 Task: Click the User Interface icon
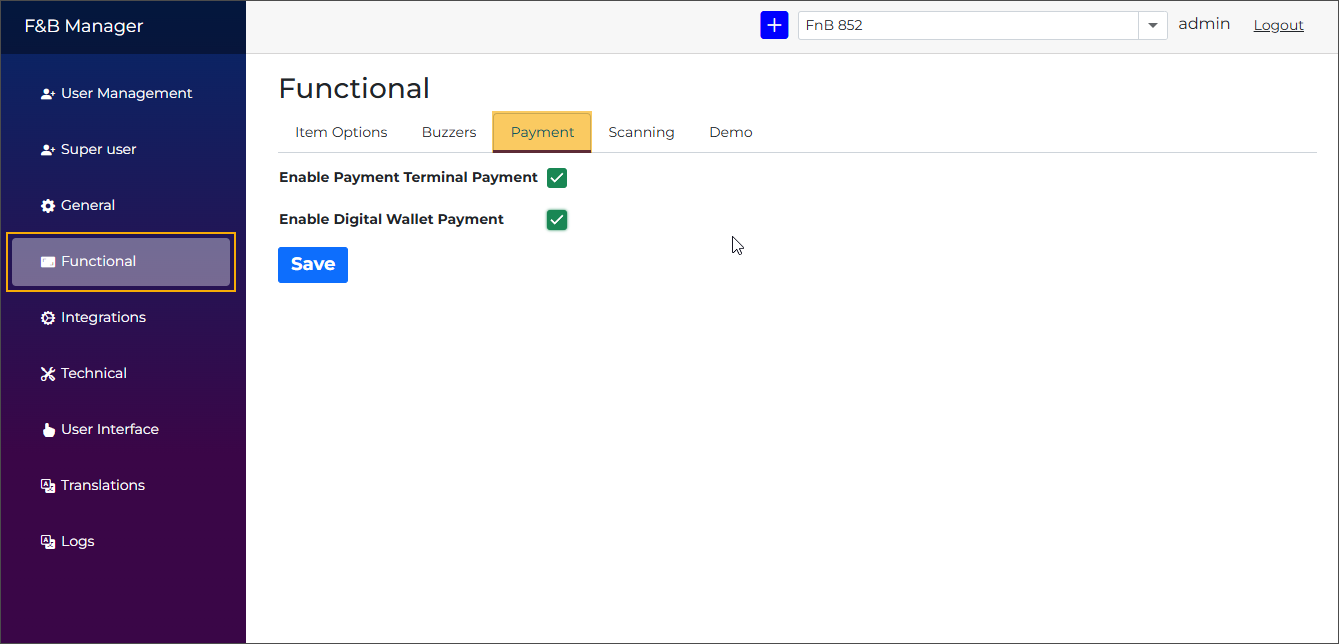49,429
